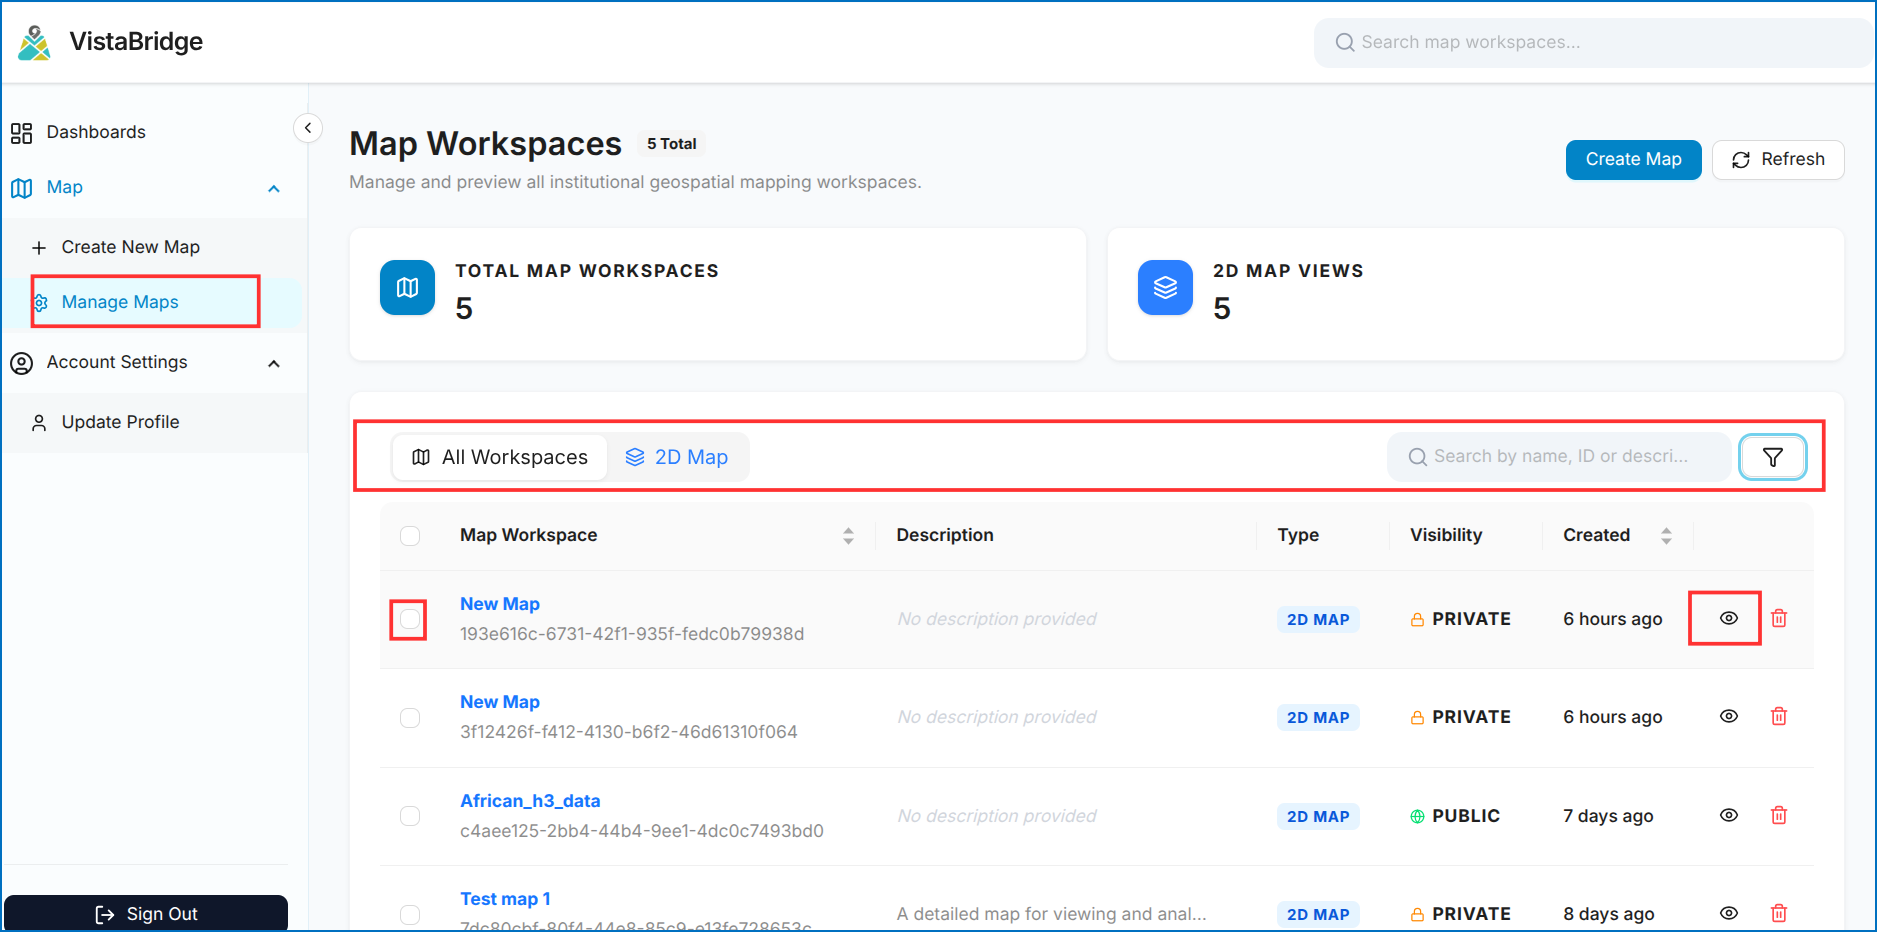Collapse the sidebar with arrow button
Image resolution: width=1877 pixels, height=932 pixels.
coord(308,128)
